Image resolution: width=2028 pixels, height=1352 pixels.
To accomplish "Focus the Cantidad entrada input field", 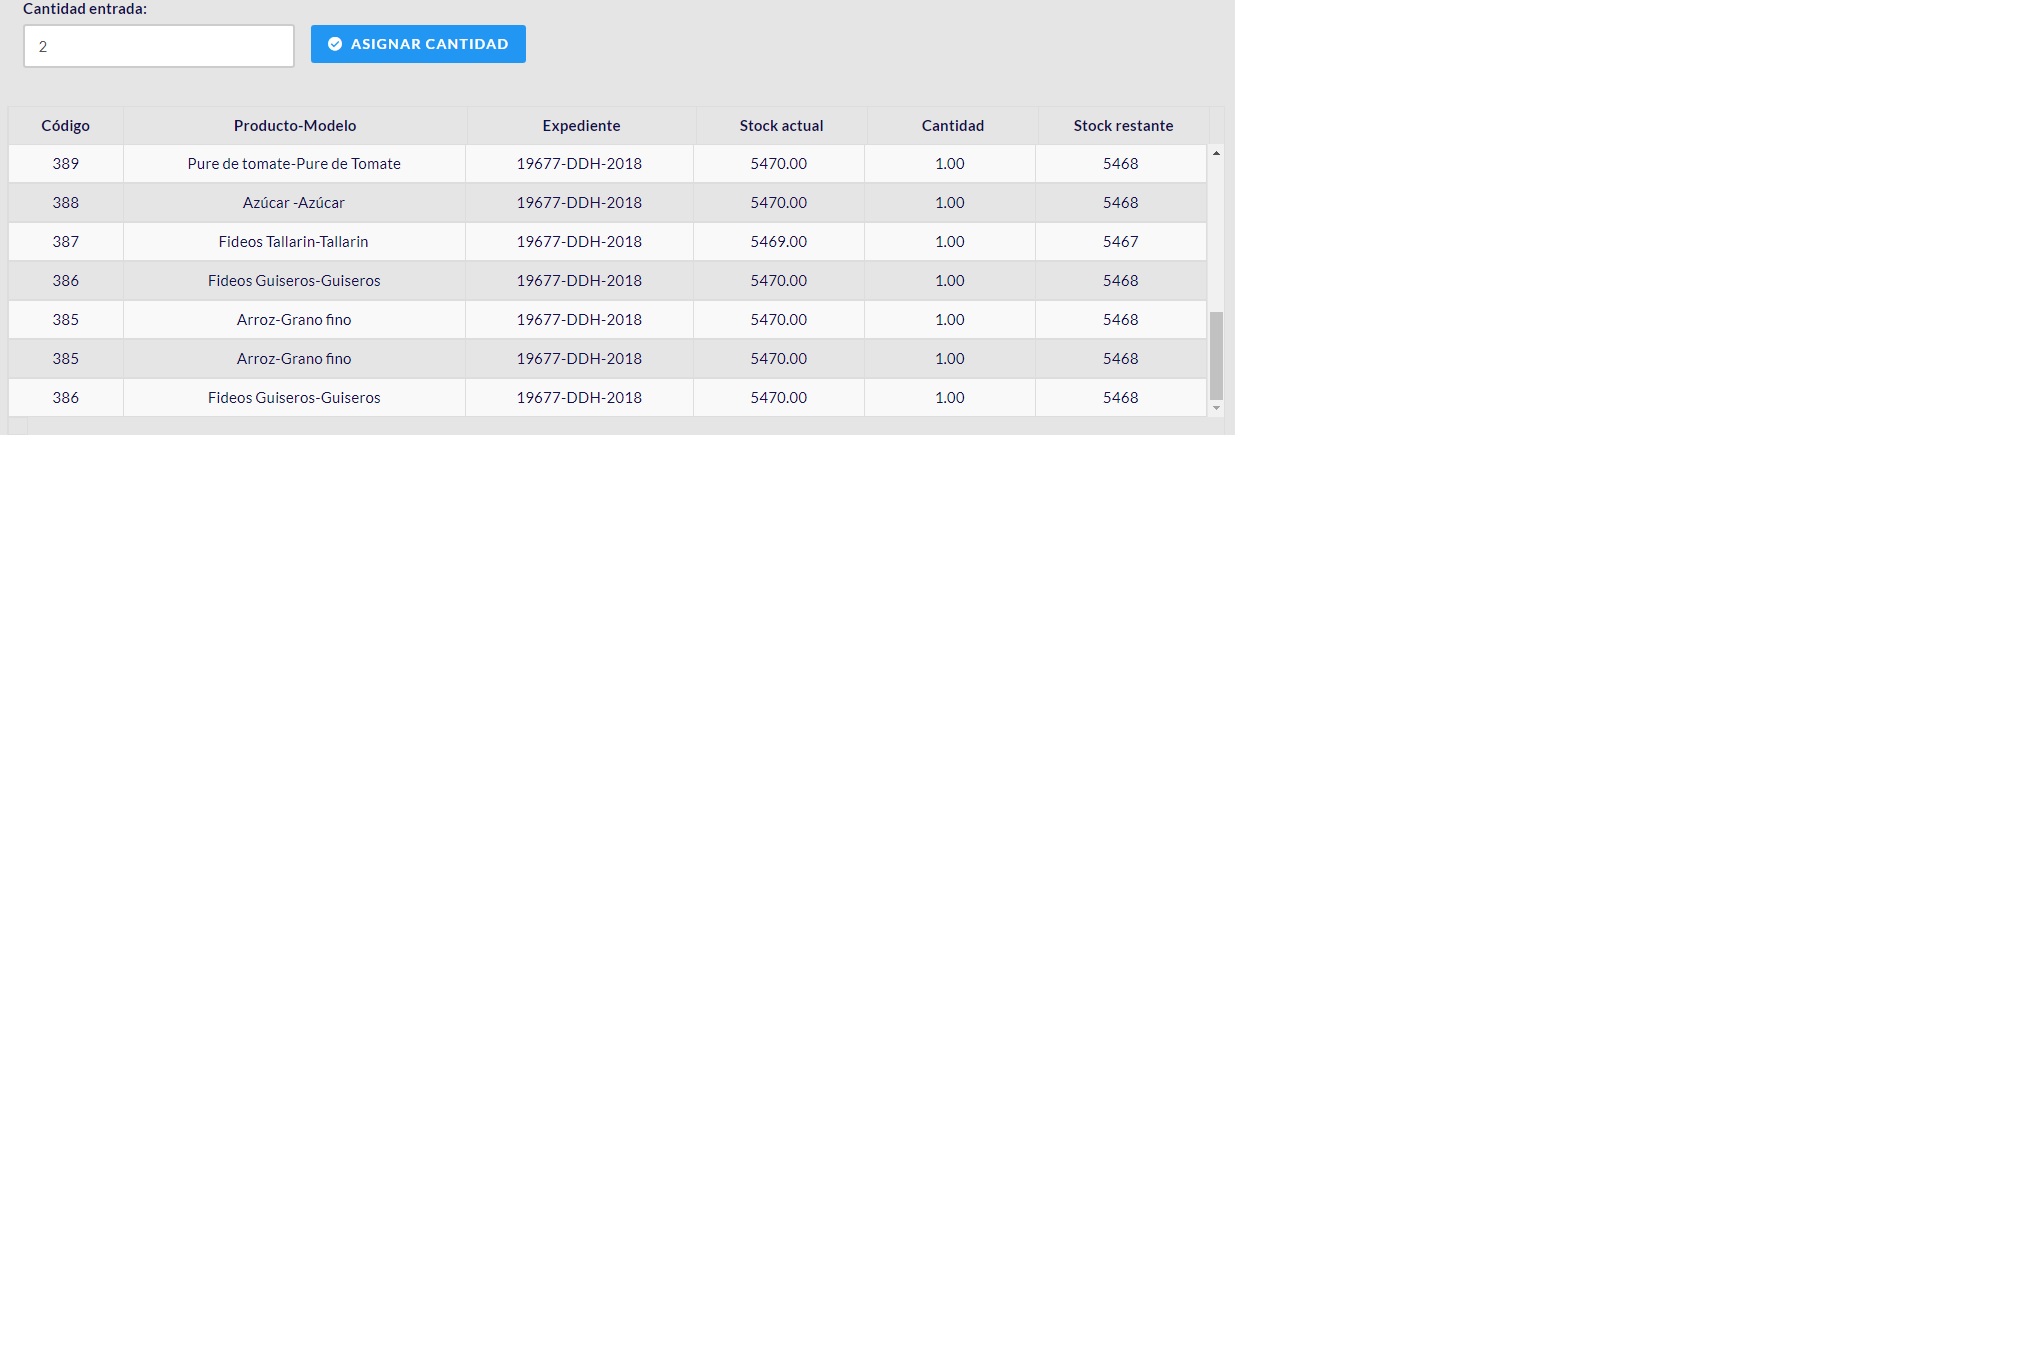I will (x=159, y=46).
